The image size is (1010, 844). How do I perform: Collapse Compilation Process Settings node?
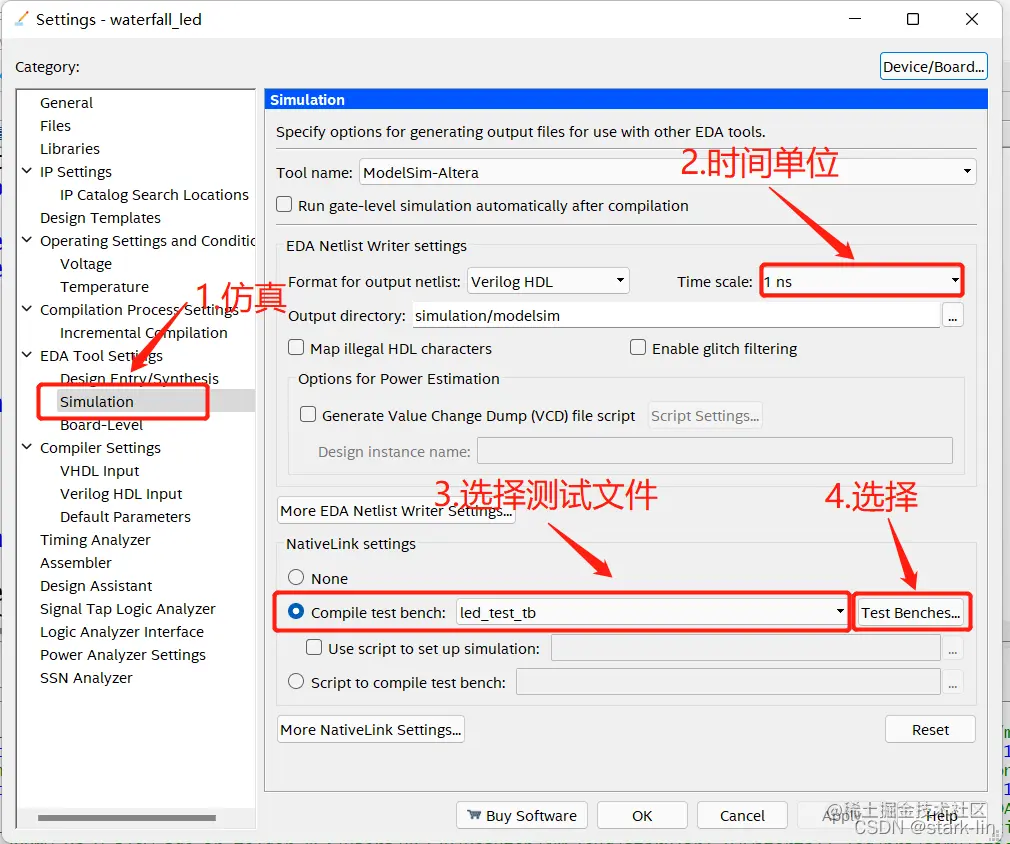(x=27, y=309)
